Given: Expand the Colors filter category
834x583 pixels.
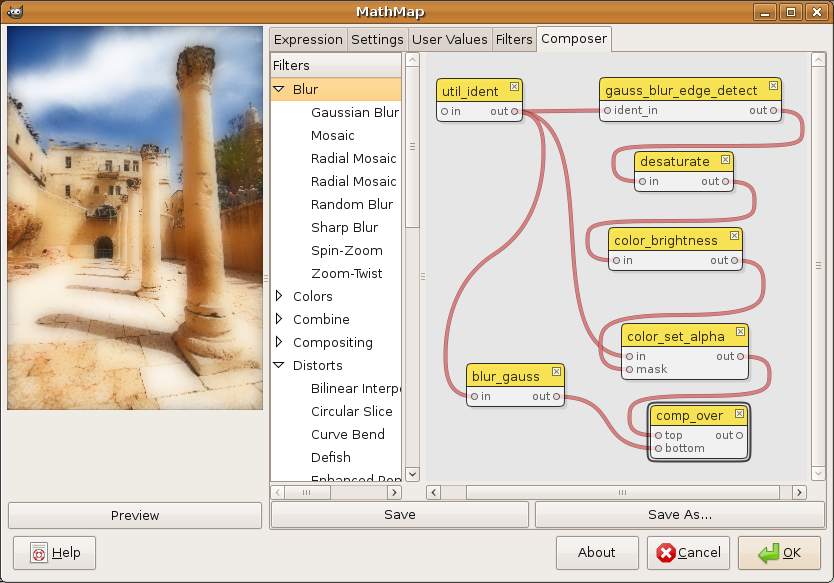Looking at the screenshot, I should (279, 296).
